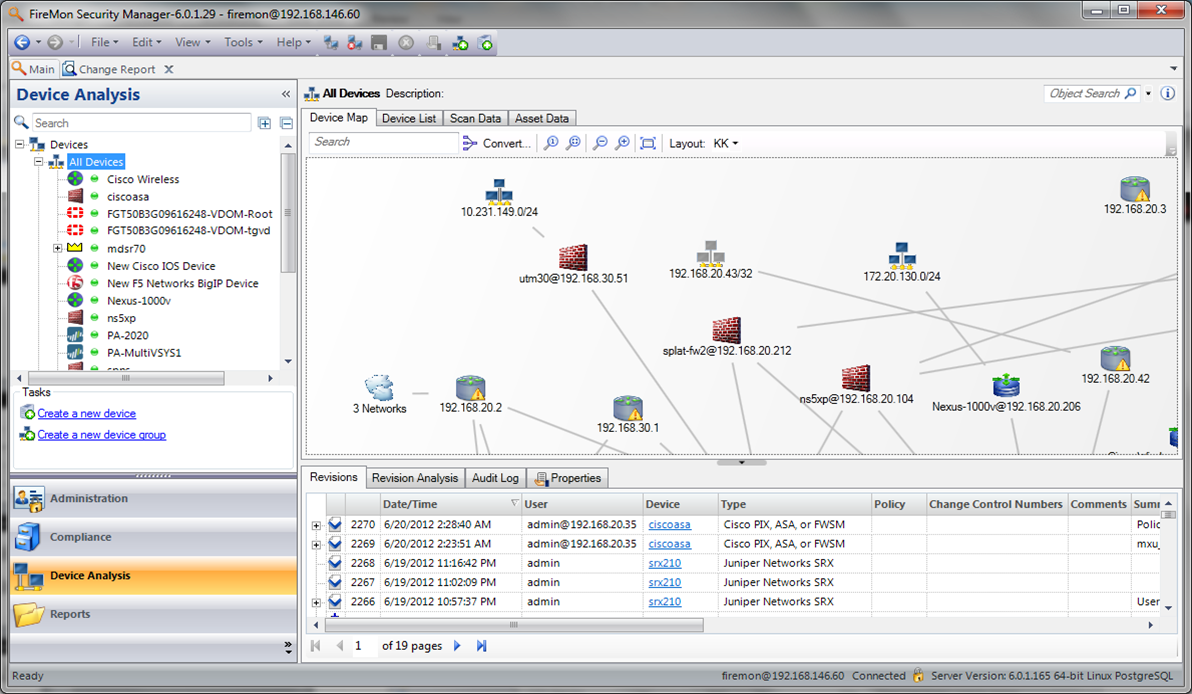Open the Reports section
The height and width of the screenshot is (694, 1192).
coord(154,614)
